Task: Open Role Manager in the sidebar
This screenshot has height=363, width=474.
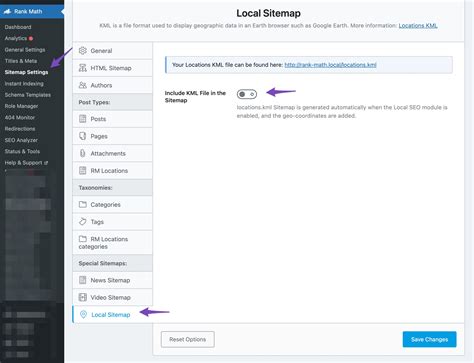Action: (x=21, y=106)
